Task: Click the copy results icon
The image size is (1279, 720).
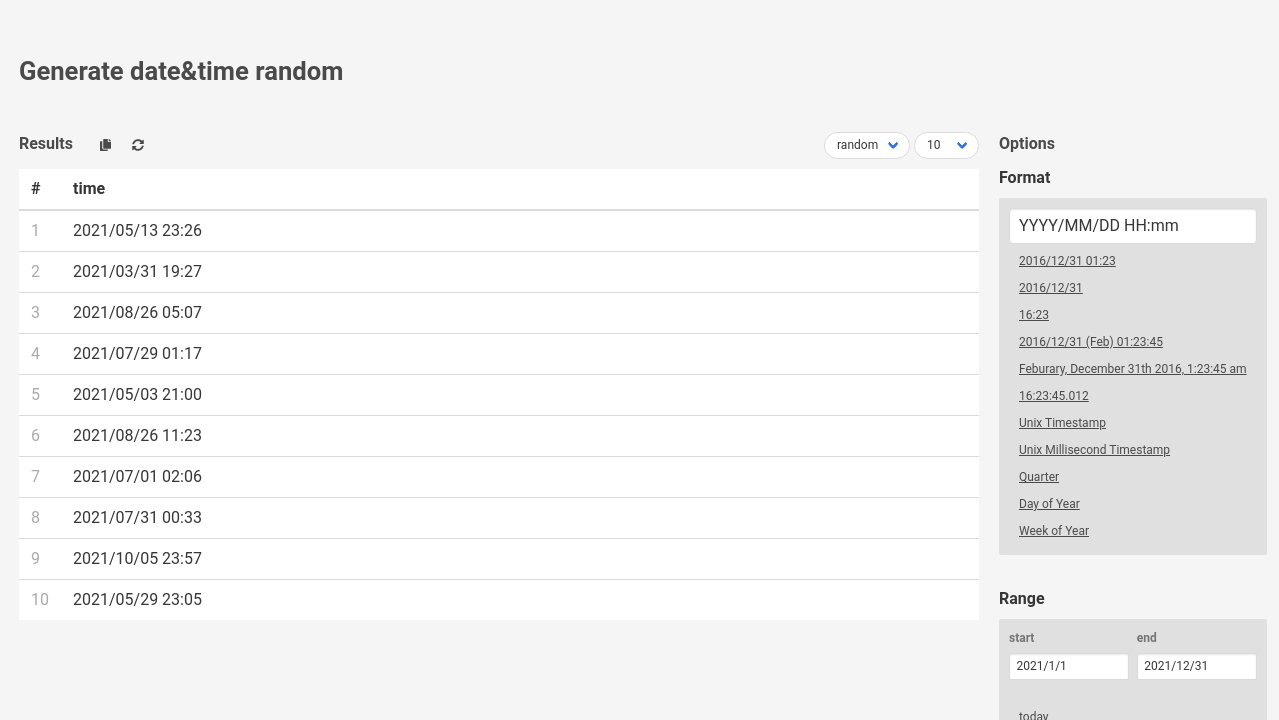Action: coord(105,145)
